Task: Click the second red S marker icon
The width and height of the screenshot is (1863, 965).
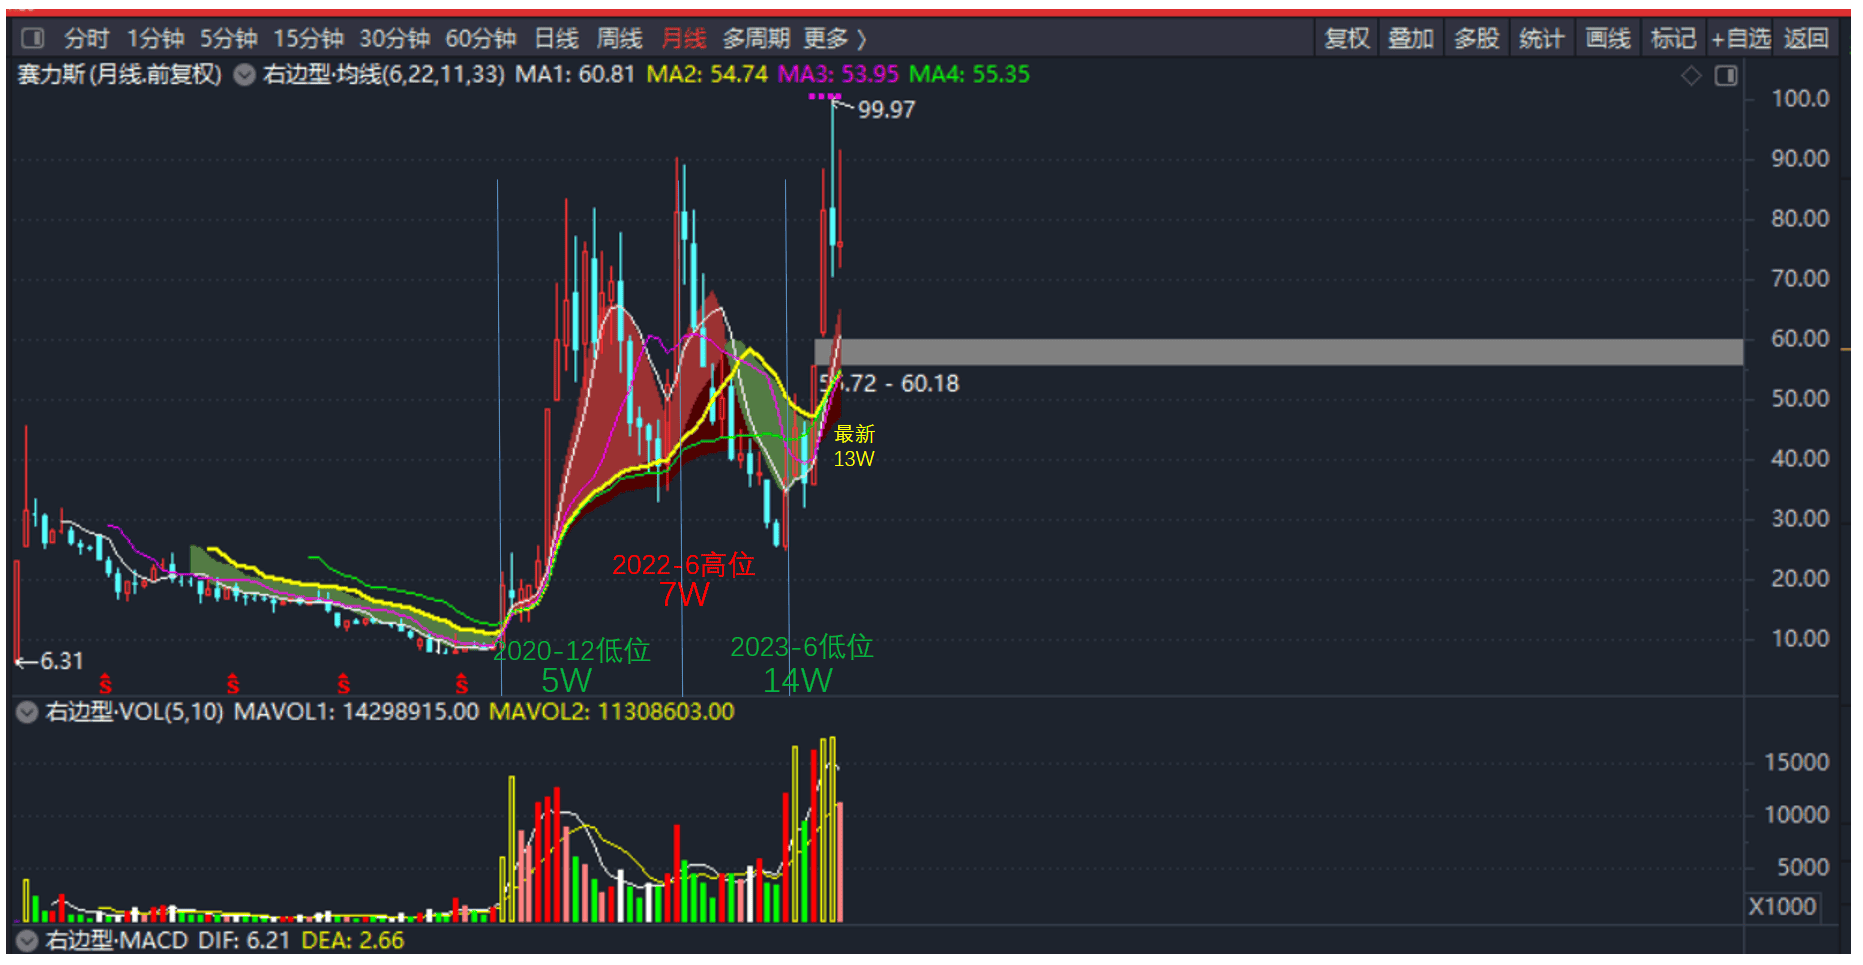Action: [x=233, y=685]
